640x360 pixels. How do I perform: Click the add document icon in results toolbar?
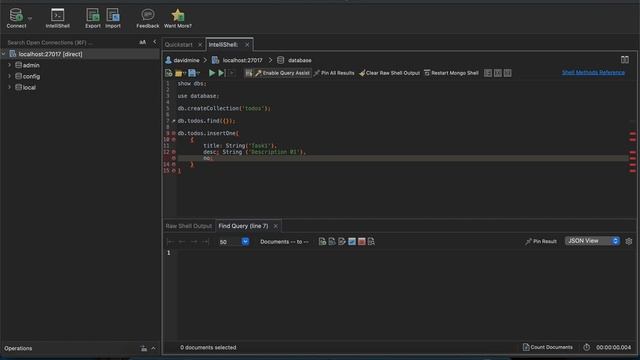click(322, 242)
